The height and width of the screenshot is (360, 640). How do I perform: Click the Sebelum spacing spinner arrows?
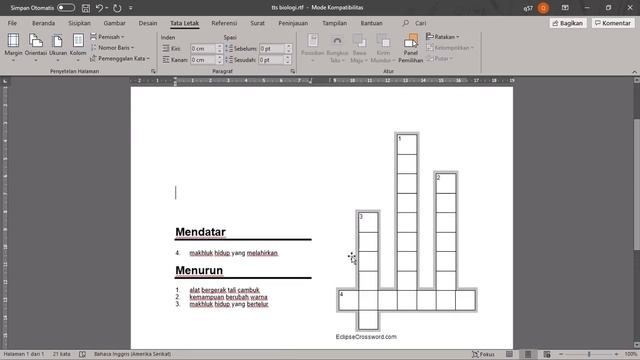pyautogui.click(x=289, y=49)
